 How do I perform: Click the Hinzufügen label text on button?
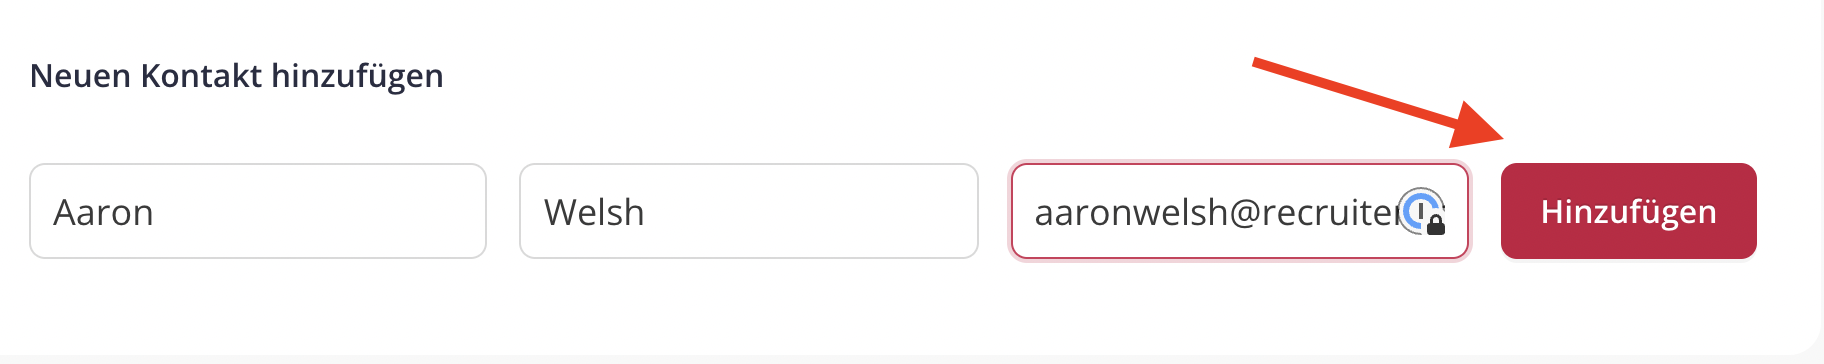tap(1628, 213)
